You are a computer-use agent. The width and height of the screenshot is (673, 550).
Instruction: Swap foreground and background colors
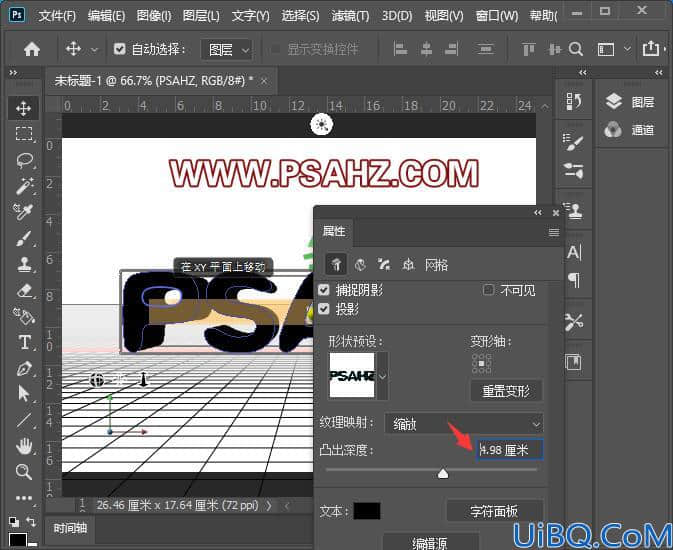(31, 522)
